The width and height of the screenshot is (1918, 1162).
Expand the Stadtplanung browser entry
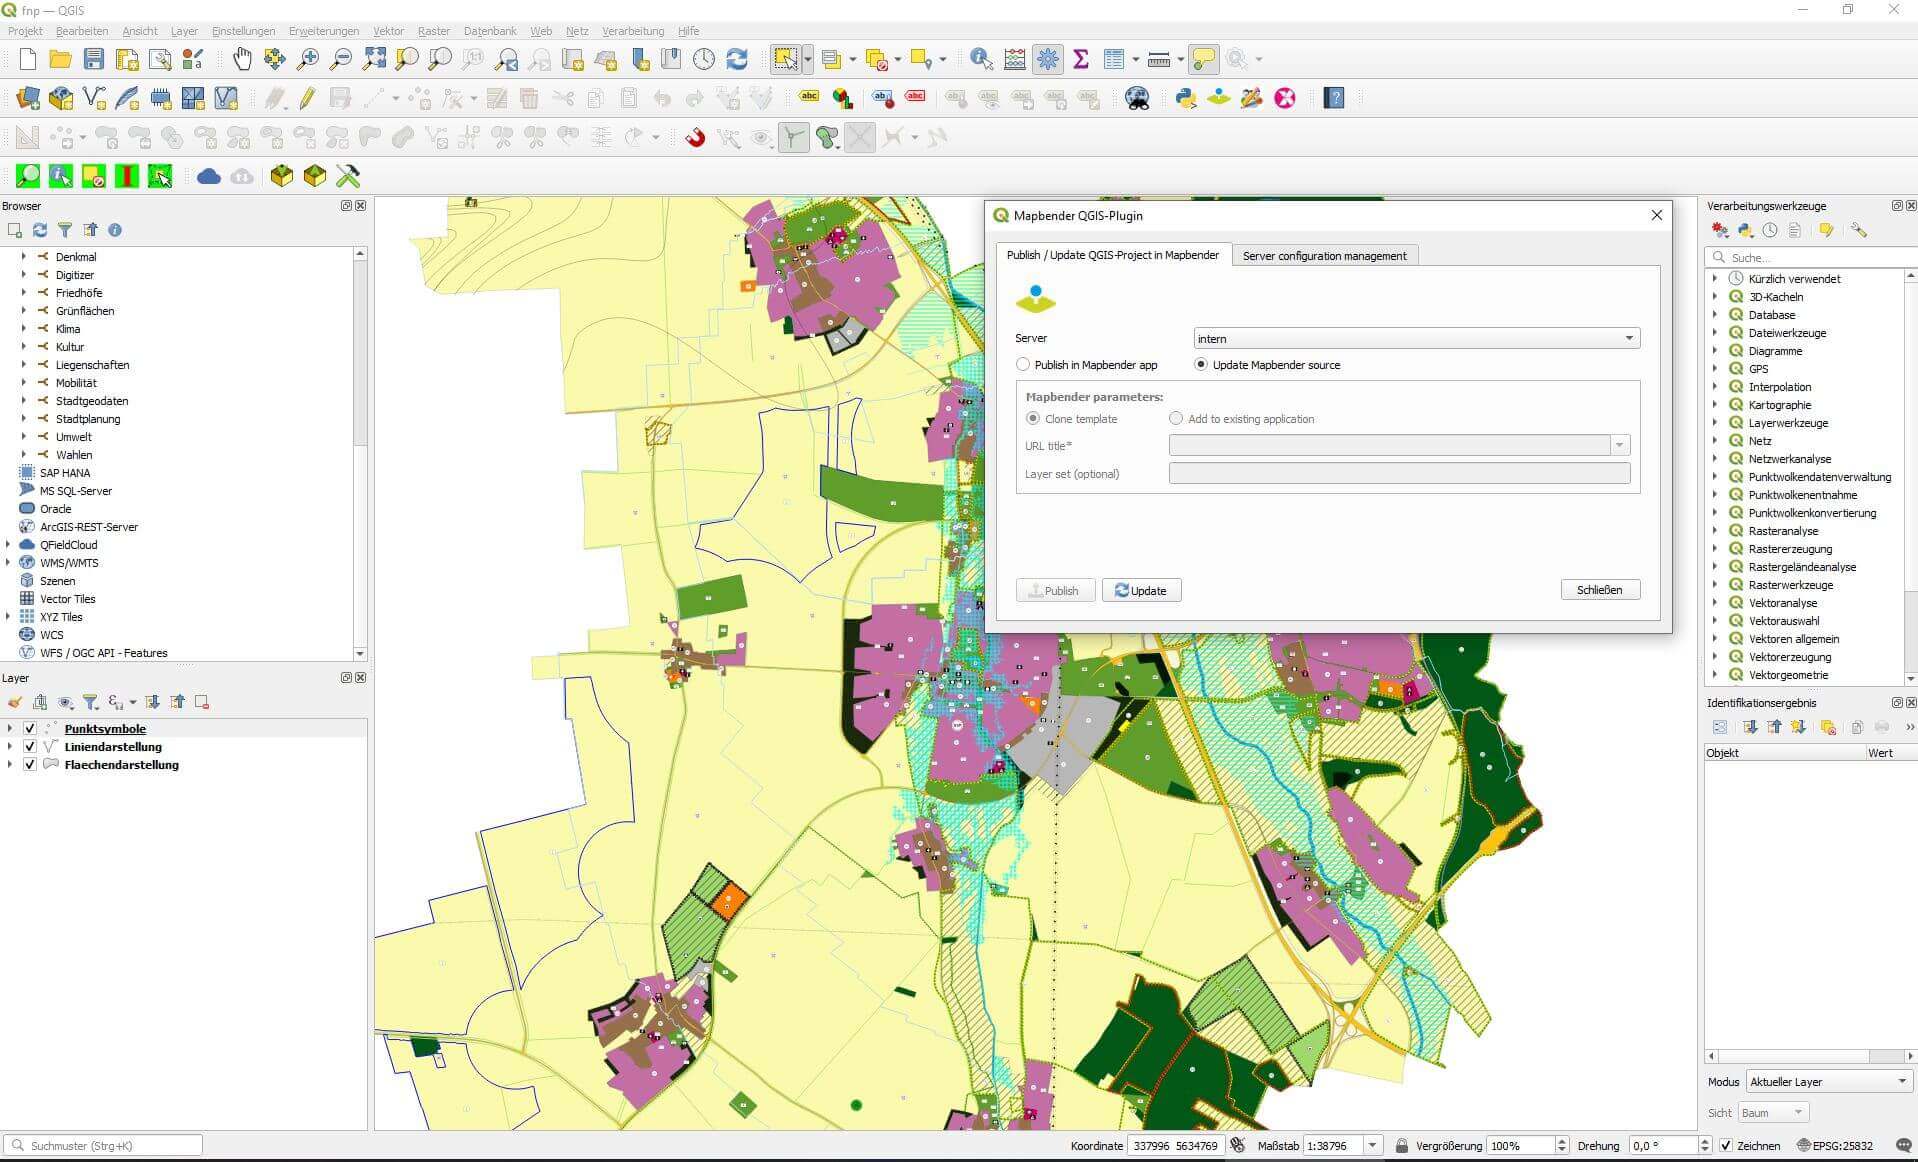[x=22, y=419]
